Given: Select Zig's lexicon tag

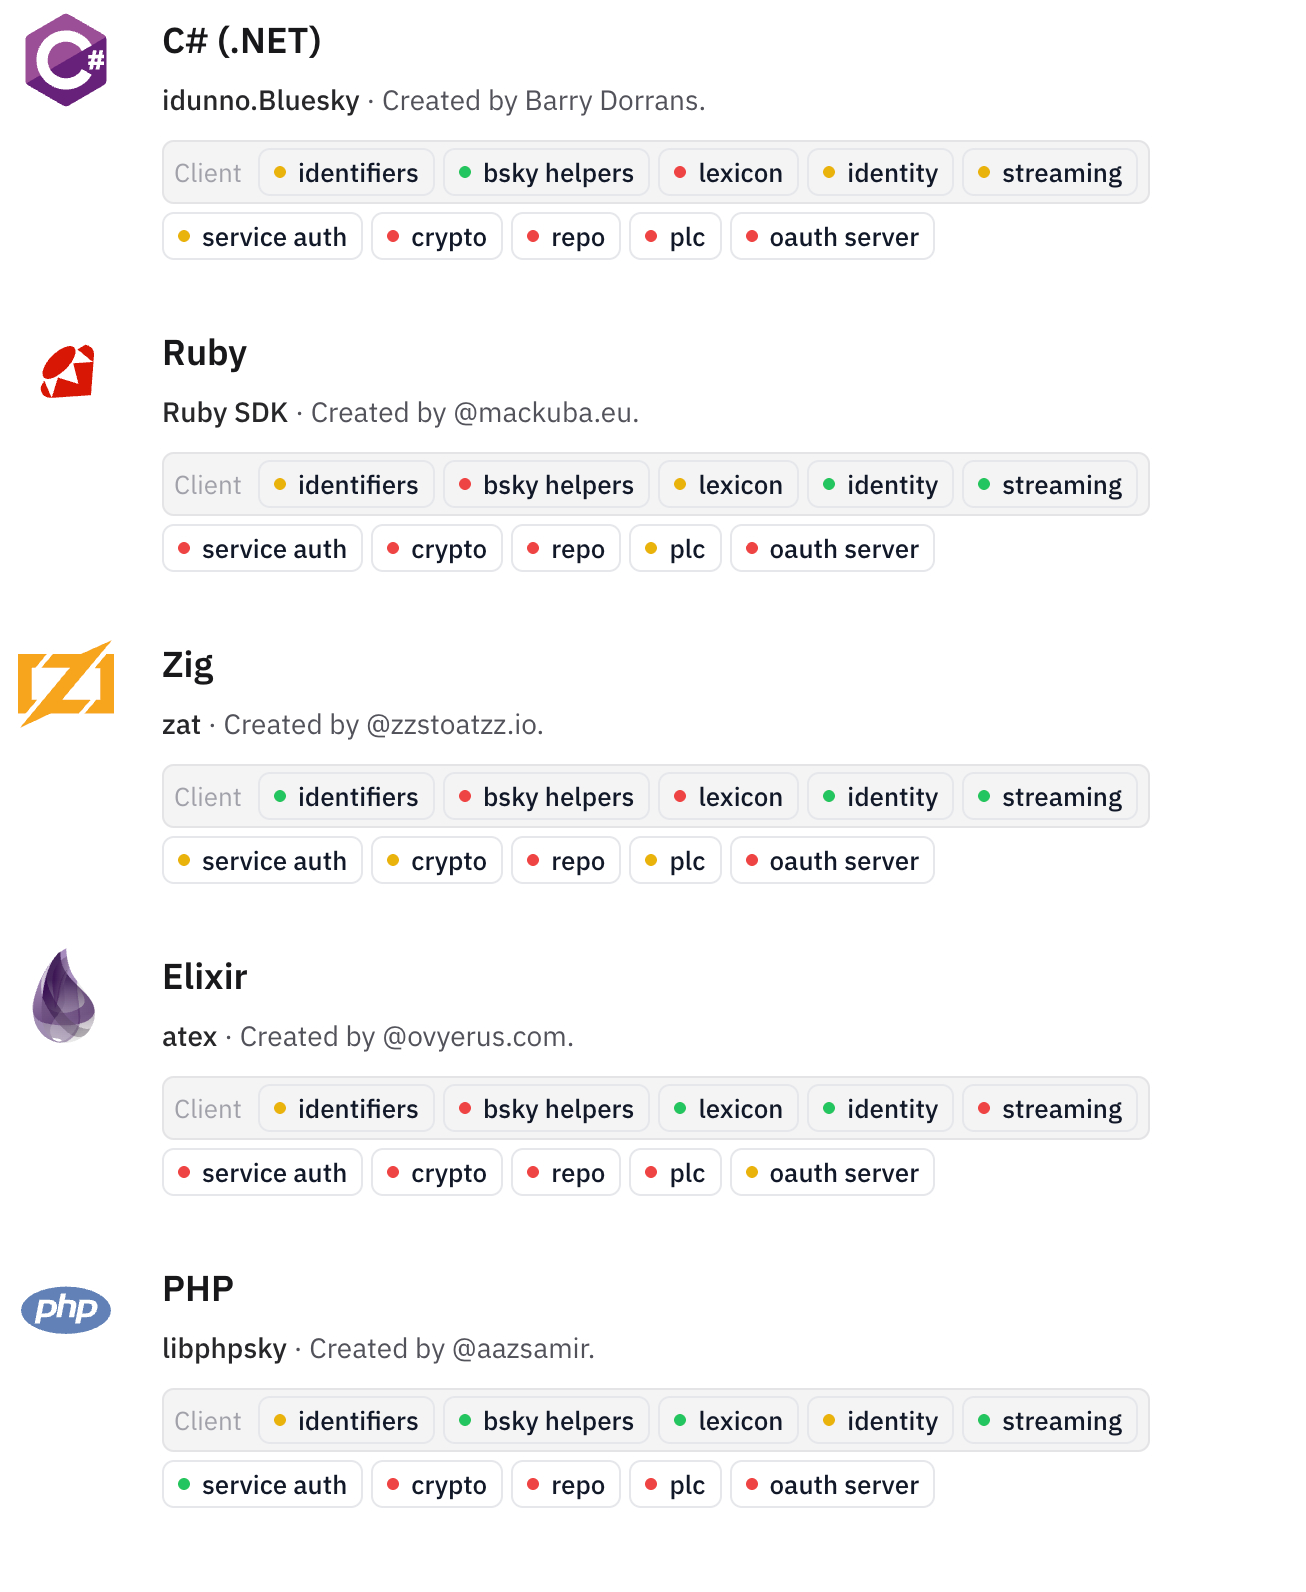Looking at the screenshot, I should 728,797.
